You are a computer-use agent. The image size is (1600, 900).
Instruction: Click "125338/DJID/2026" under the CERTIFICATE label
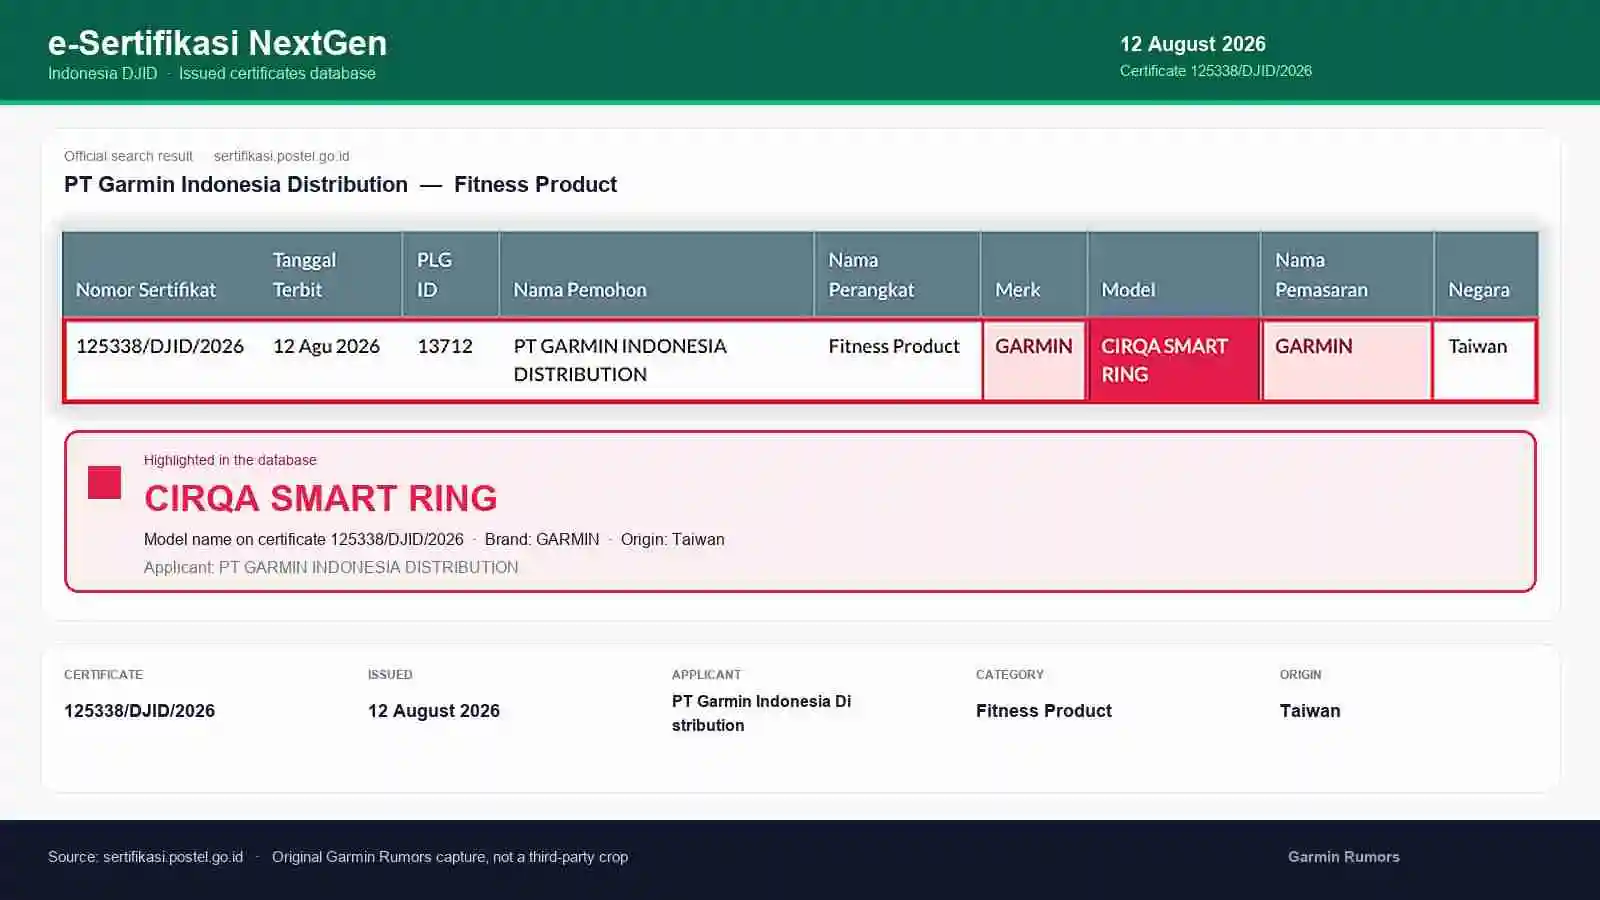pyautogui.click(x=139, y=711)
